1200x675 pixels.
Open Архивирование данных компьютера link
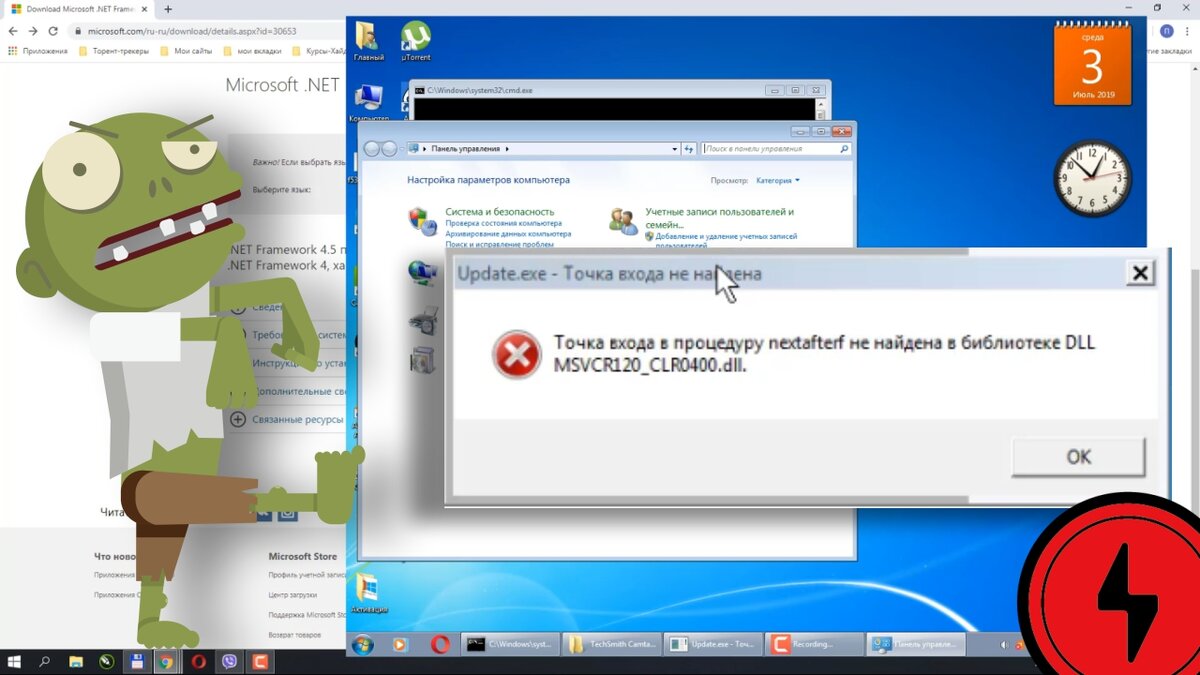click(508, 234)
